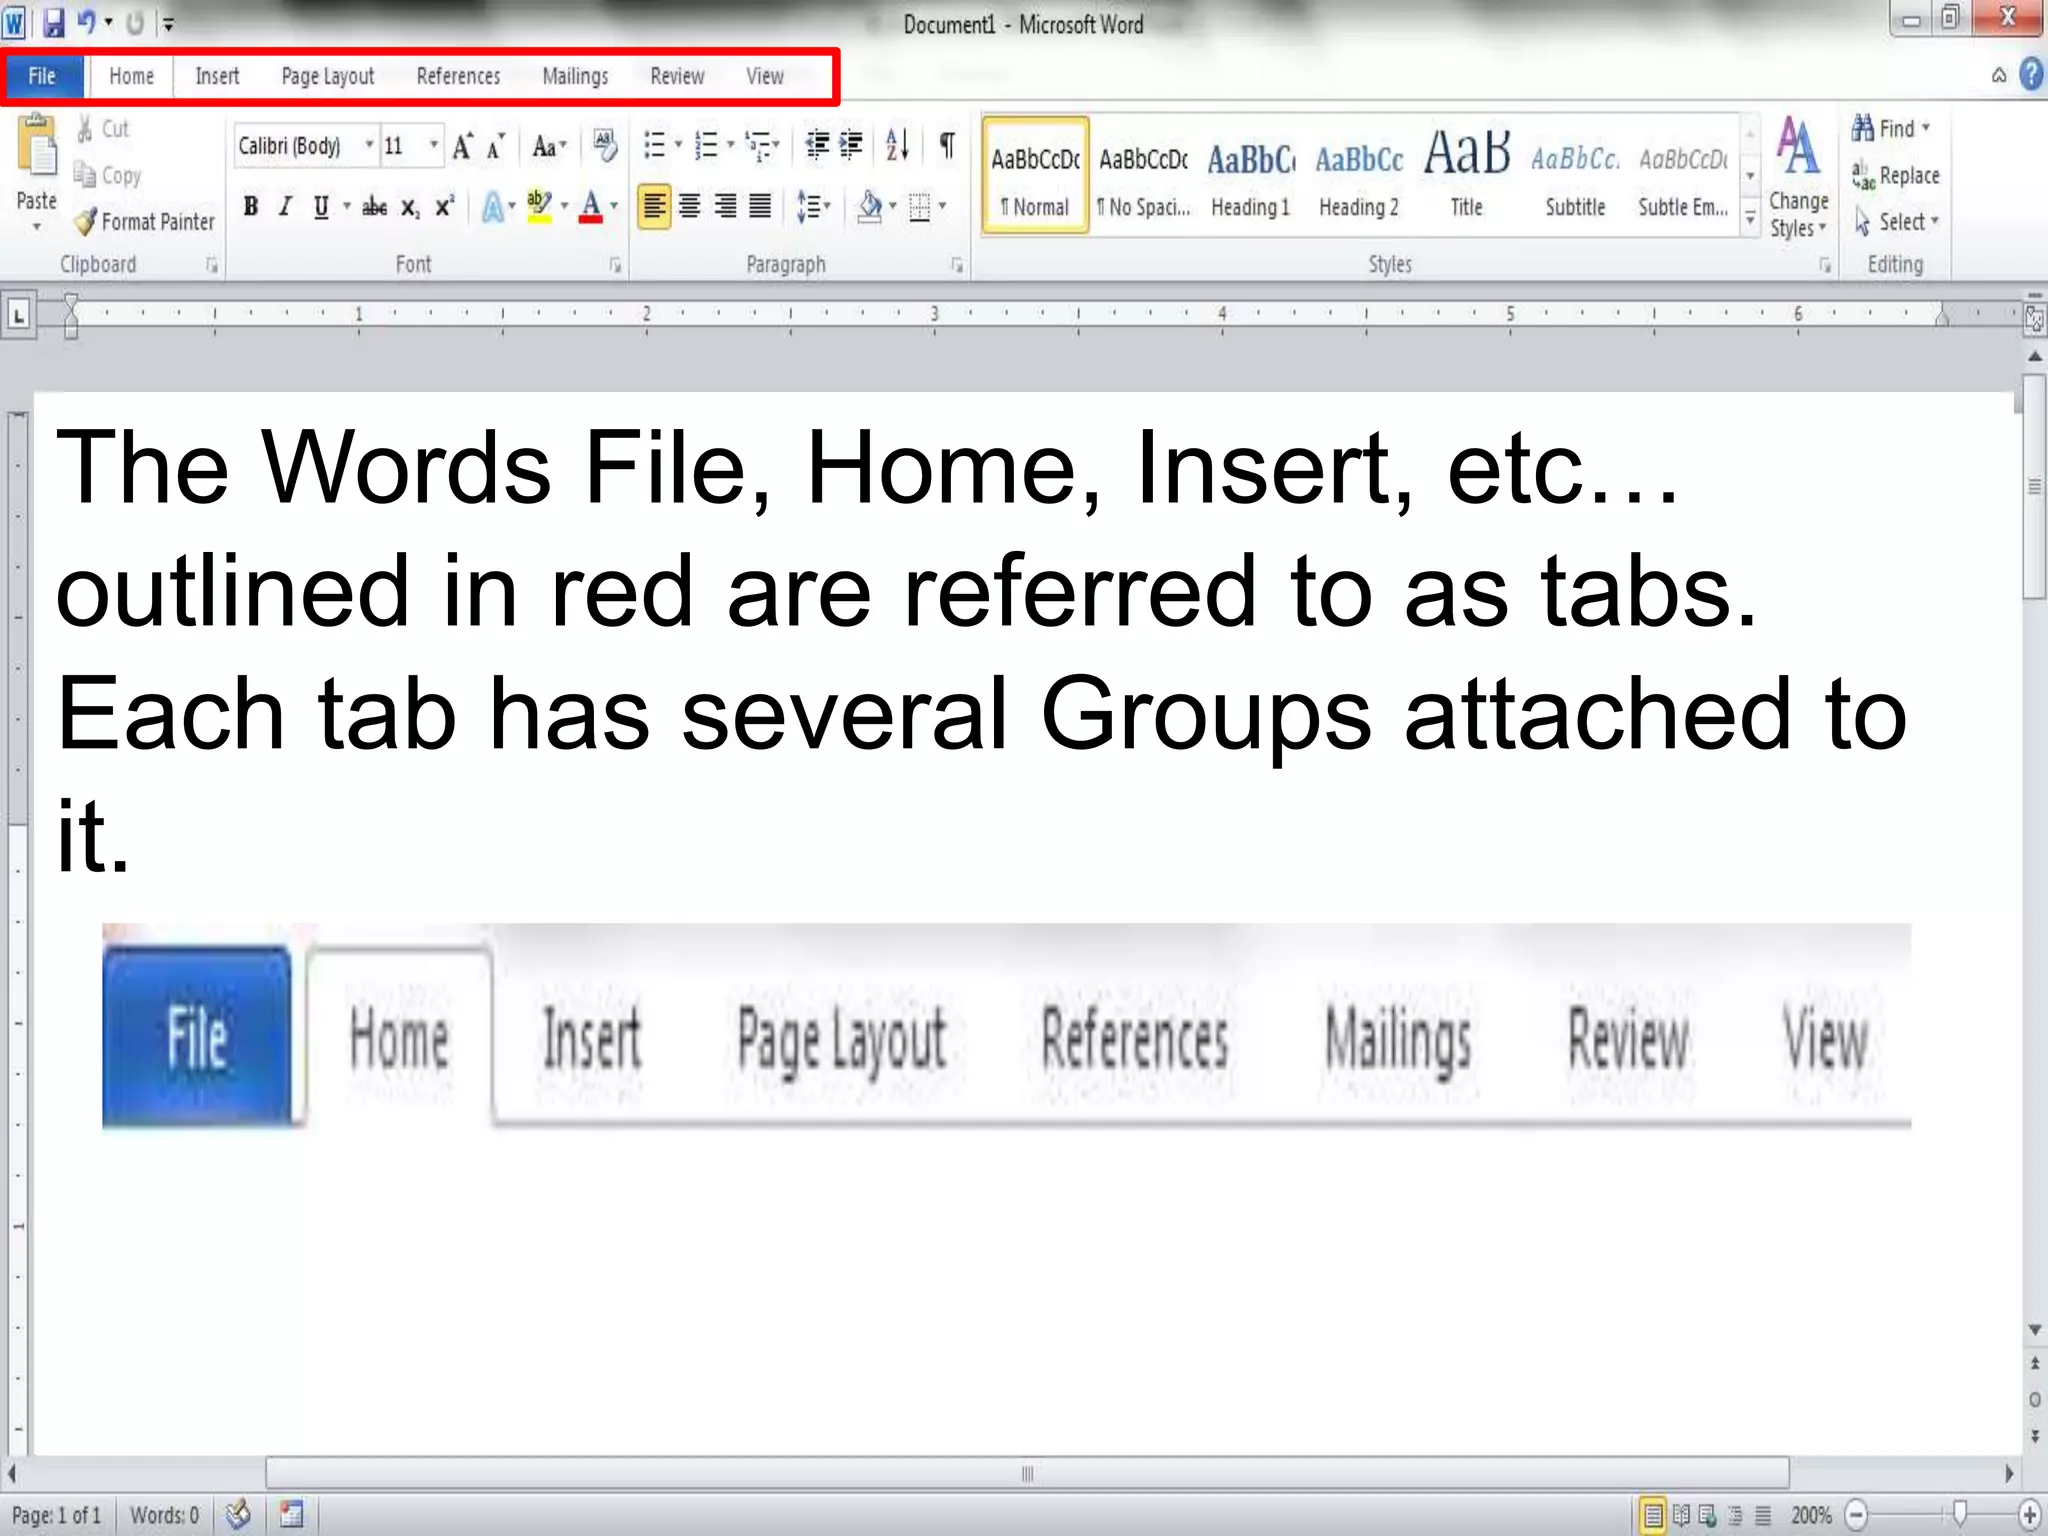This screenshot has width=2048, height=1536.
Task: Click the Superscript icon
Action: coord(444,206)
